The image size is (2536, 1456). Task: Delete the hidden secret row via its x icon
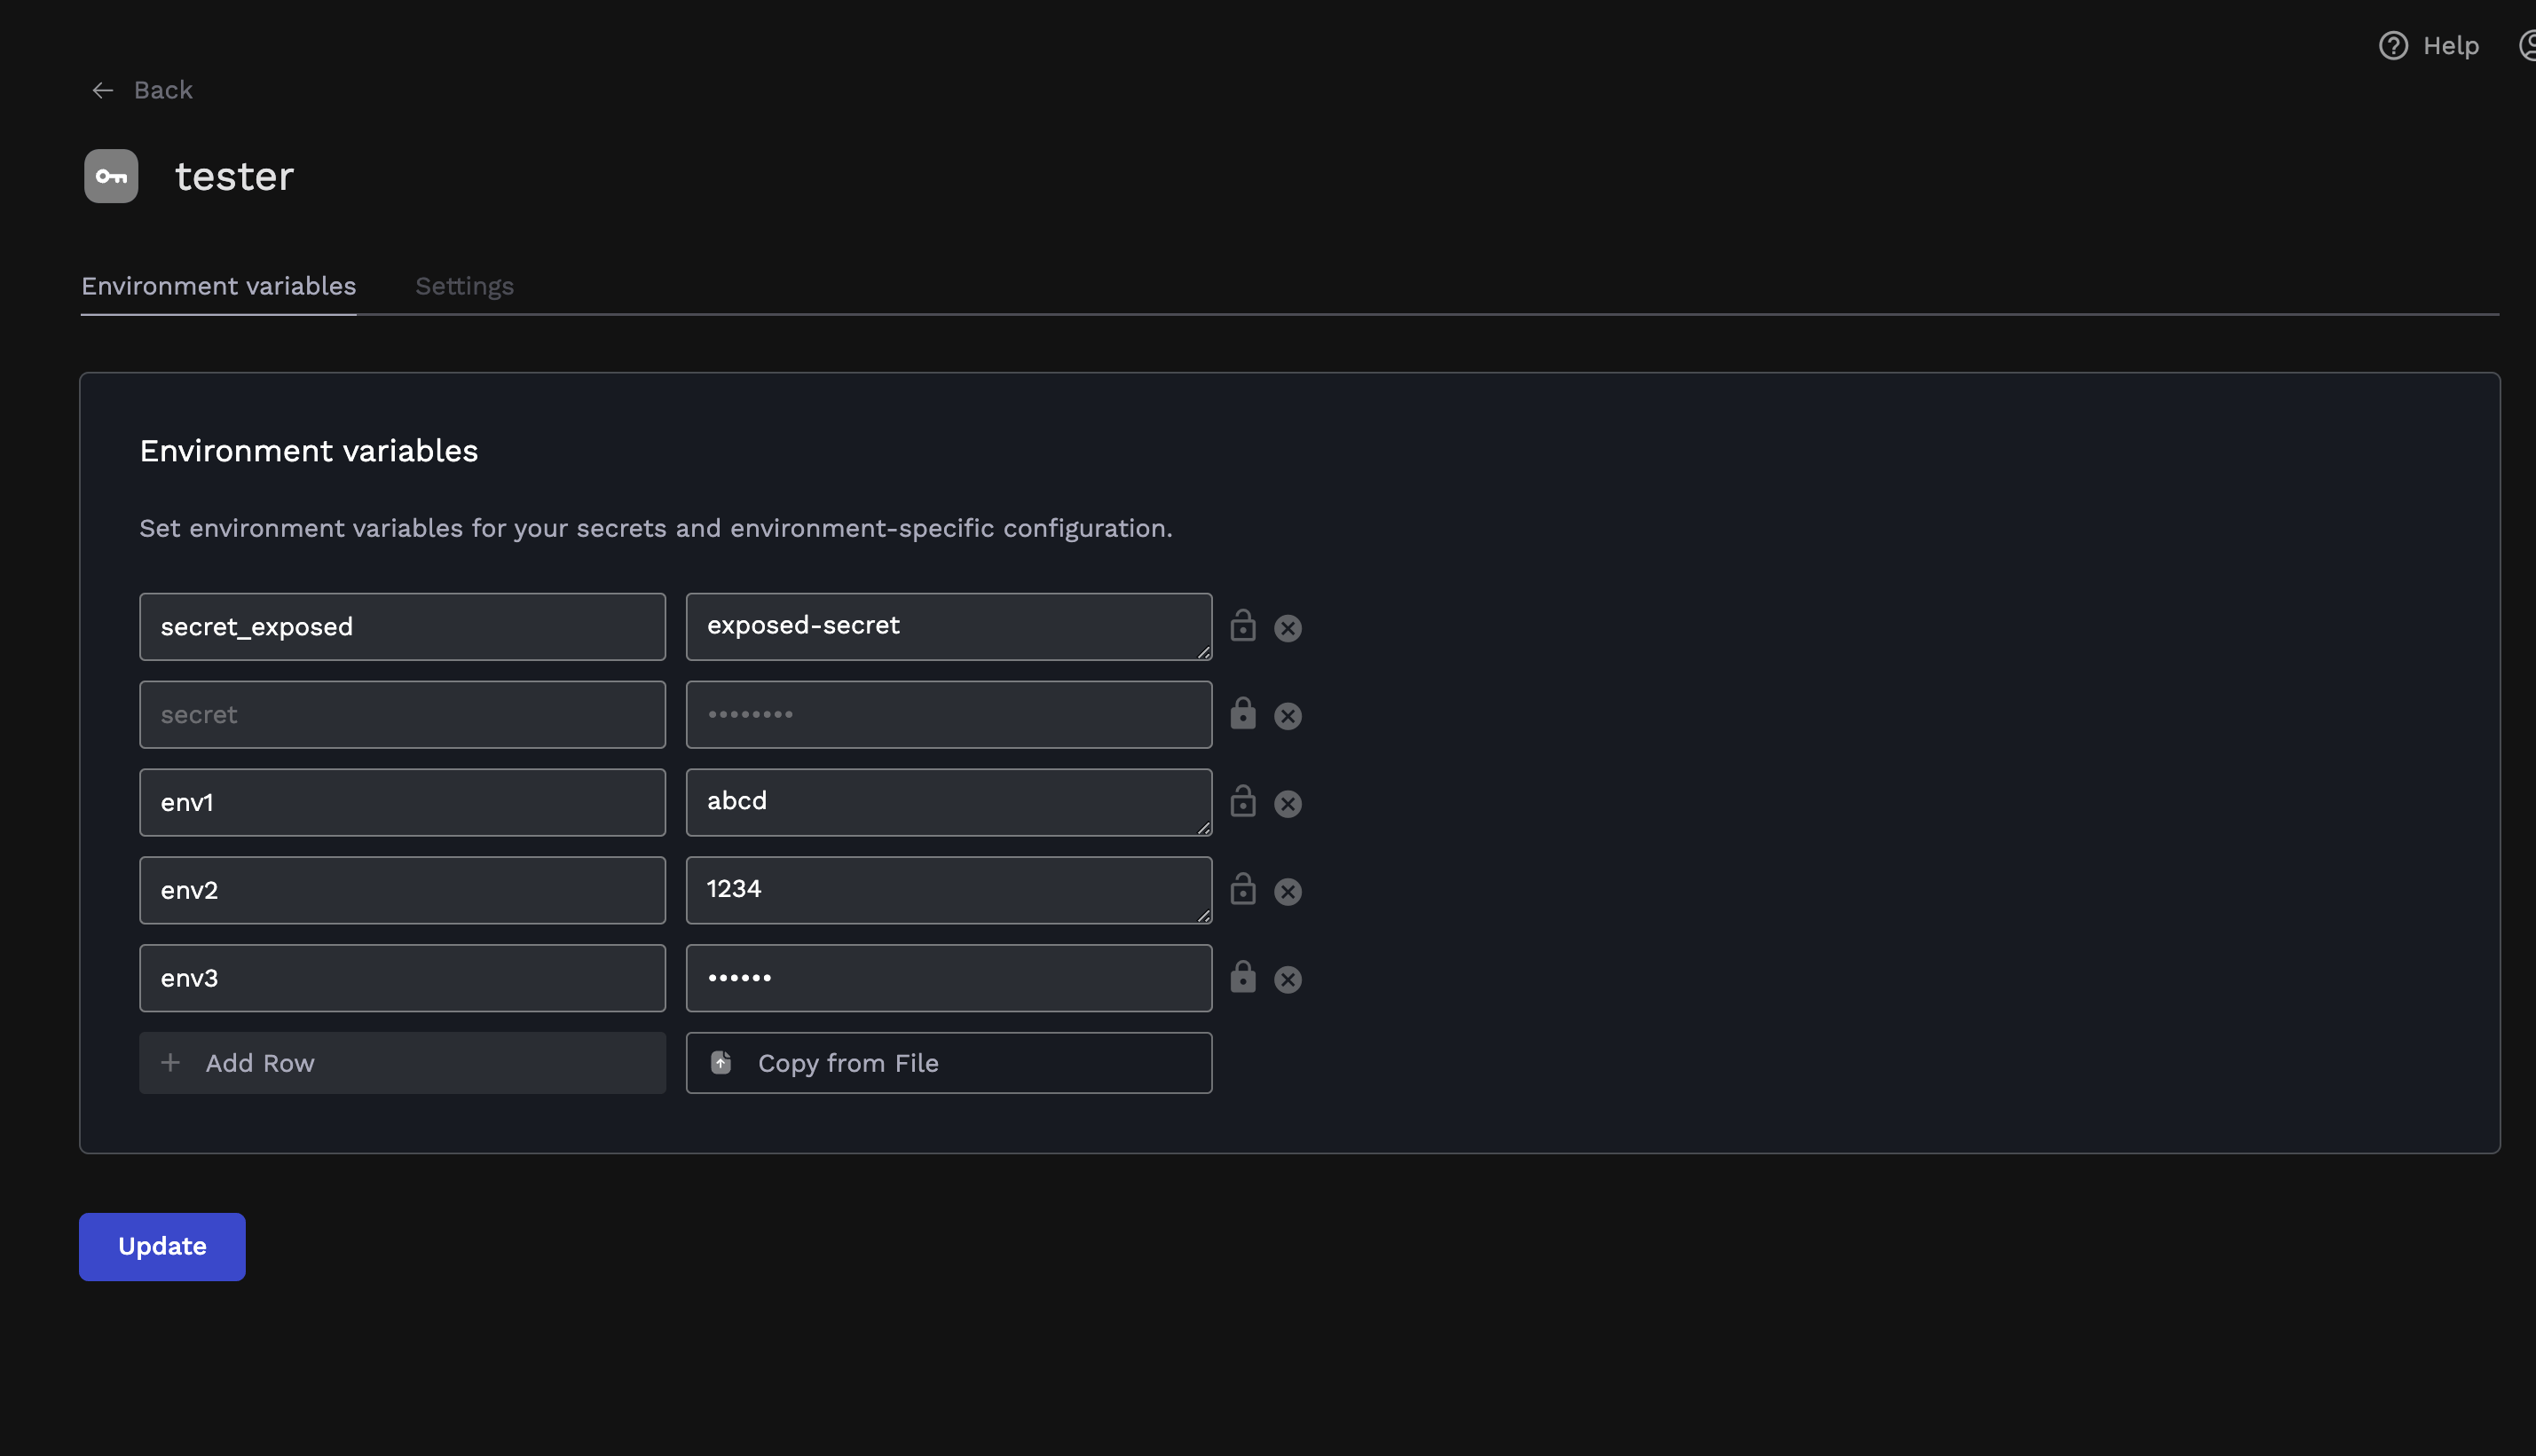click(x=1288, y=715)
